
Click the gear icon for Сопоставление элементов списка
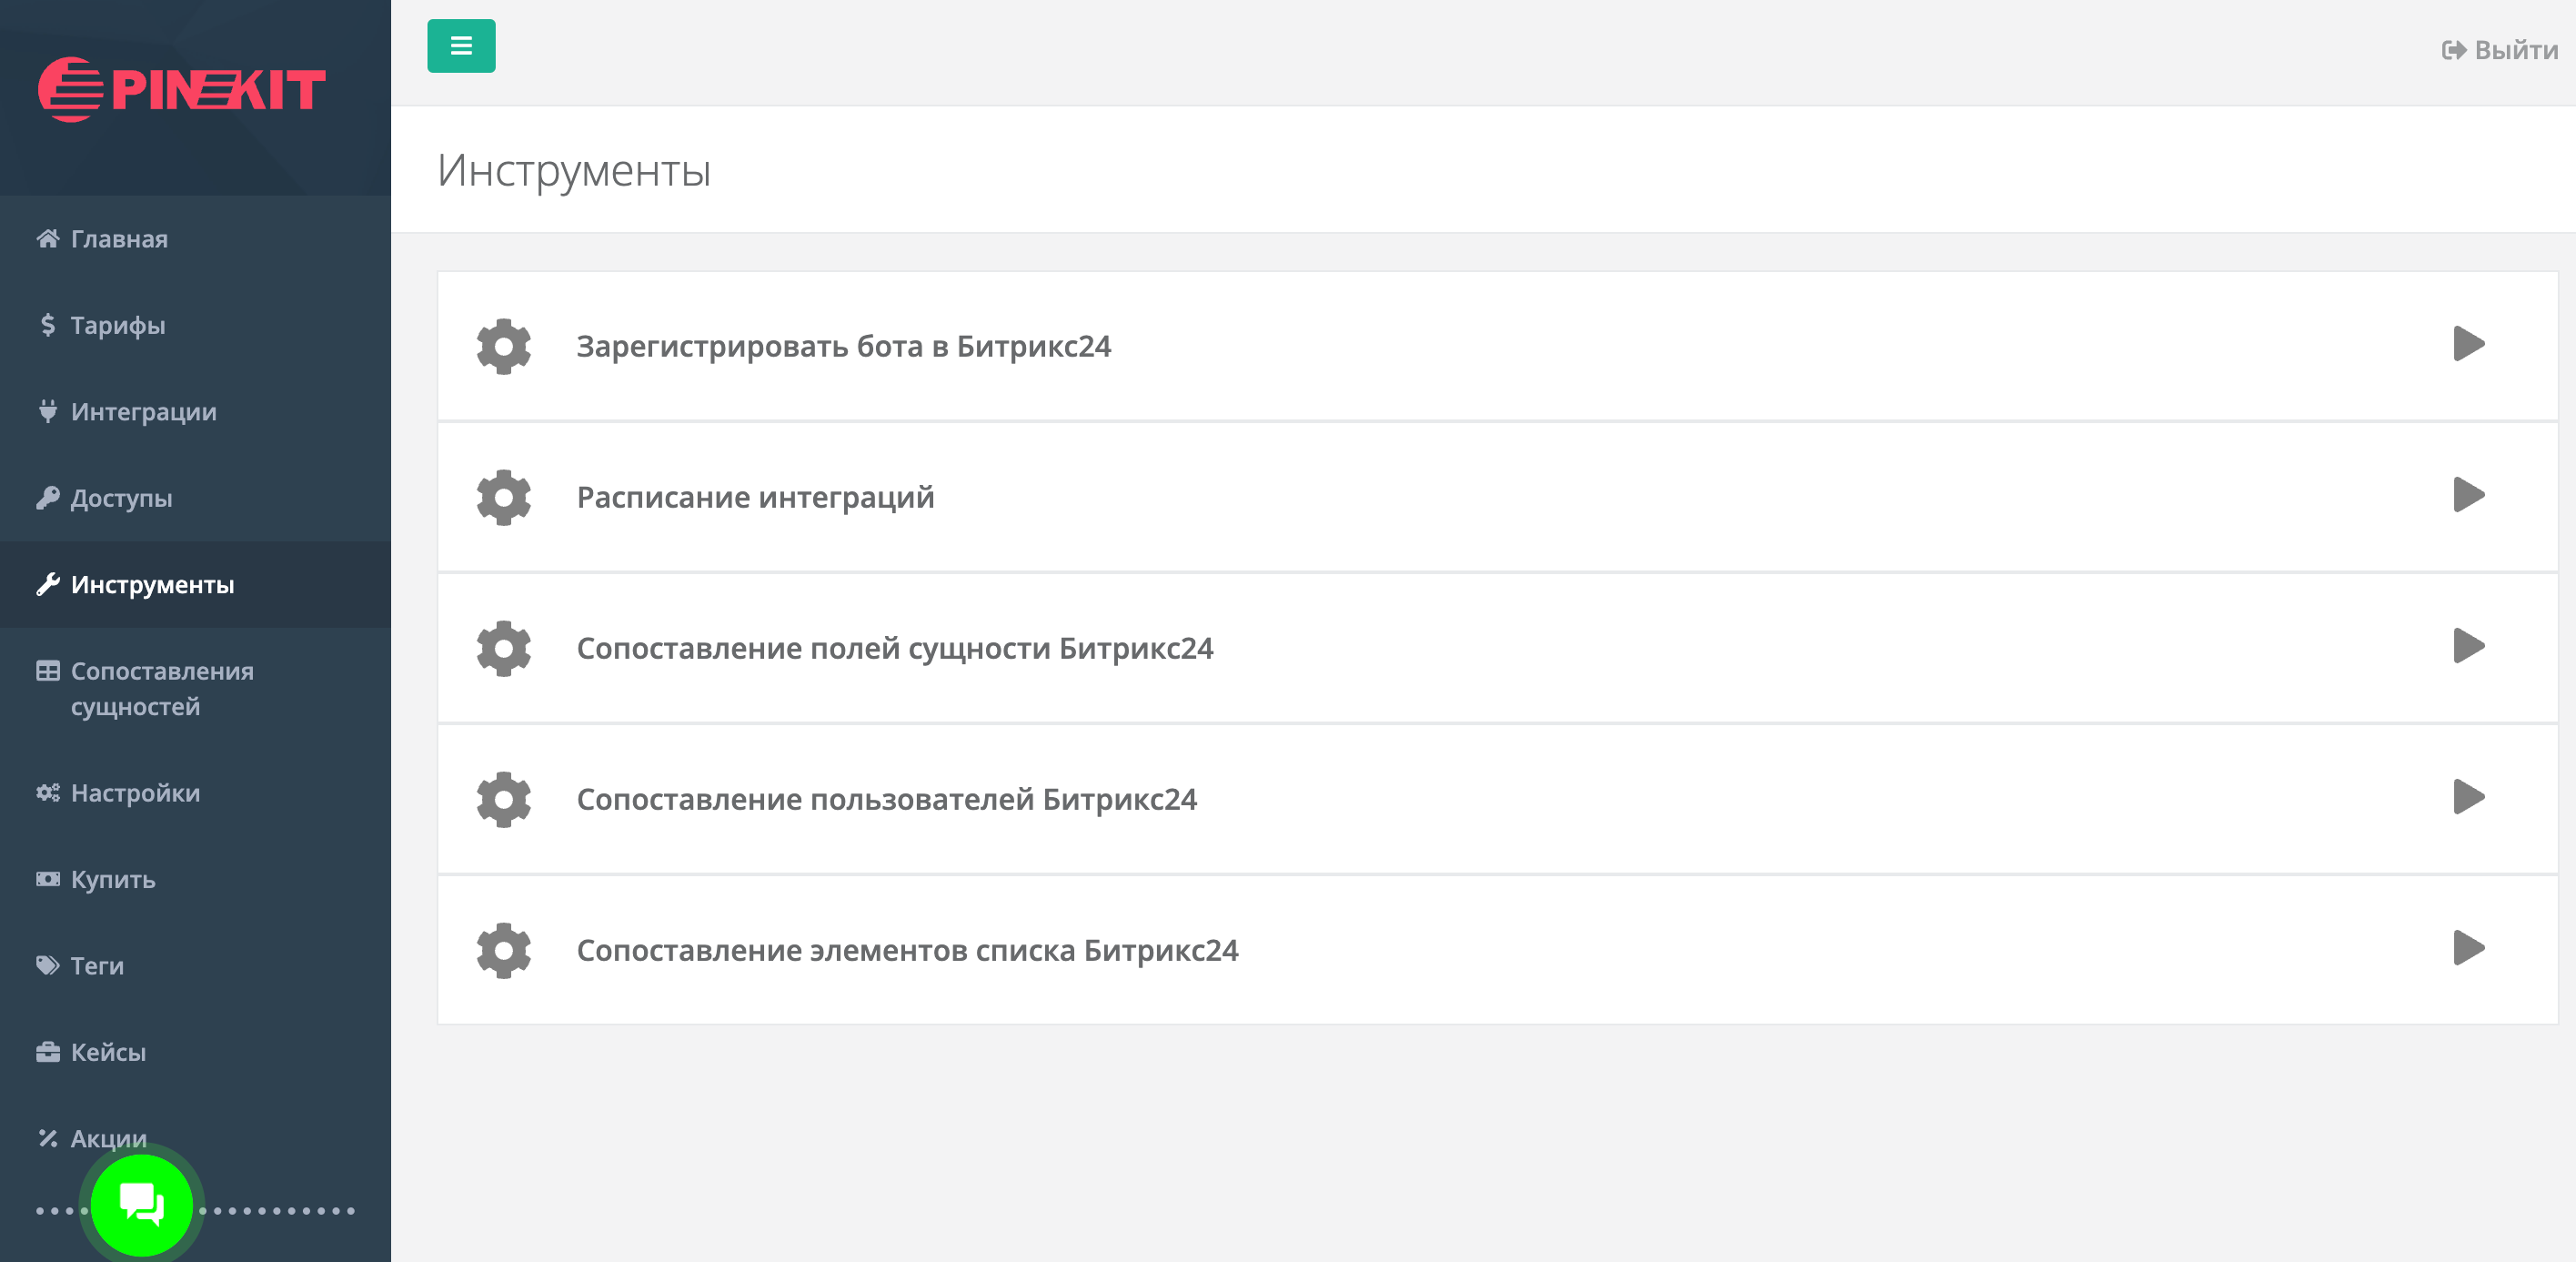click(x=504, y=950)
